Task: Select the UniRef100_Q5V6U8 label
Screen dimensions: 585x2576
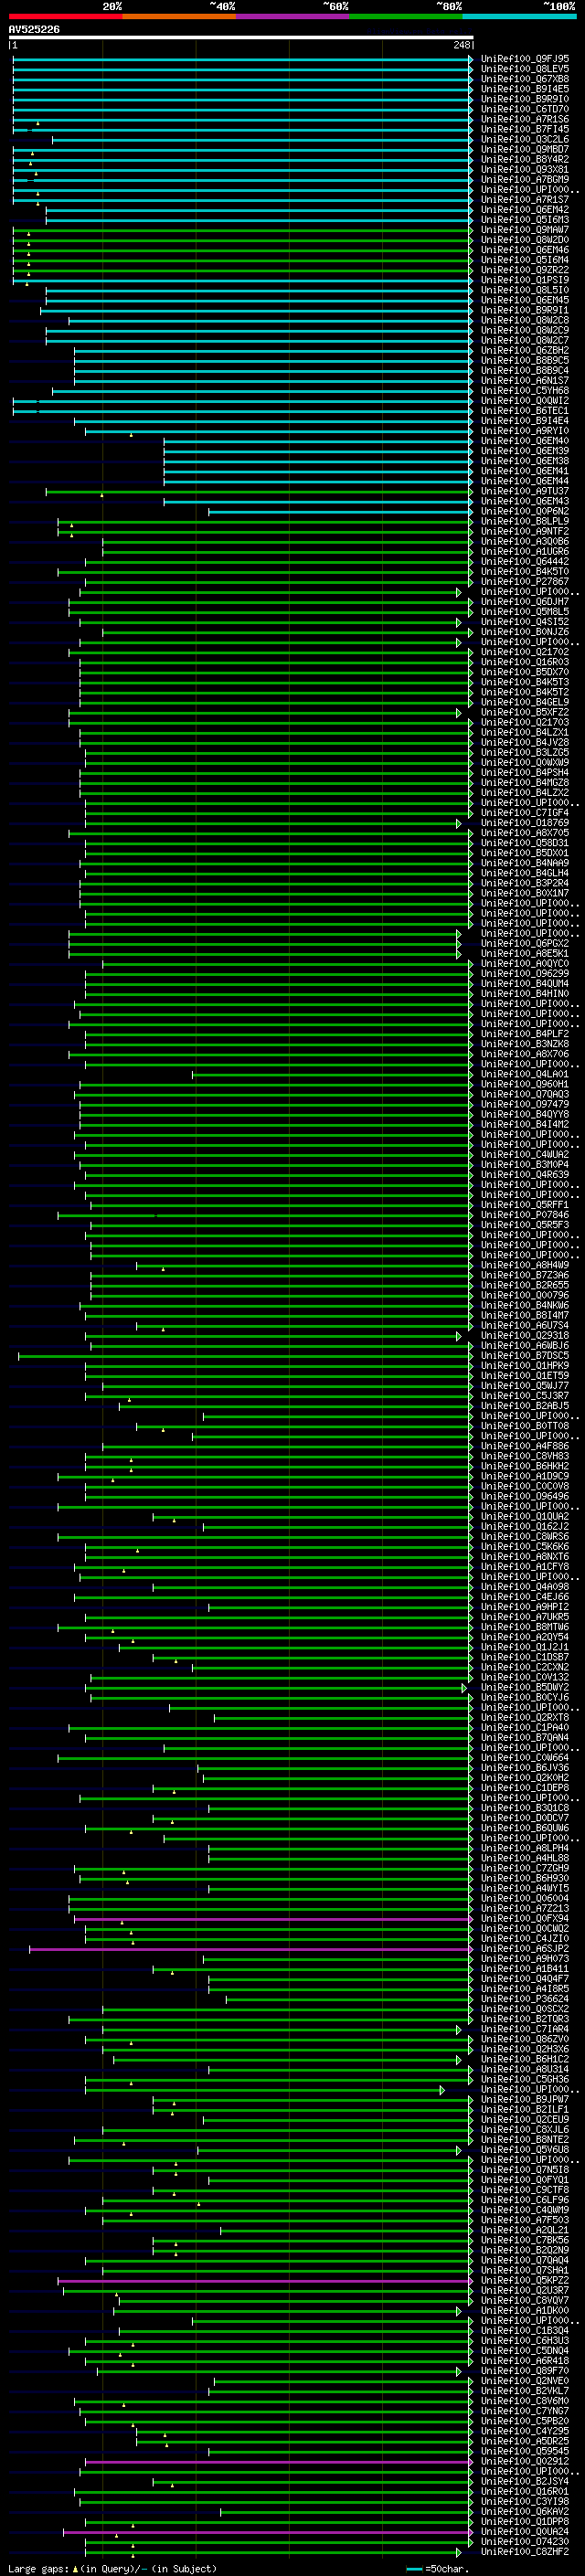Action: click(524, 2151)
